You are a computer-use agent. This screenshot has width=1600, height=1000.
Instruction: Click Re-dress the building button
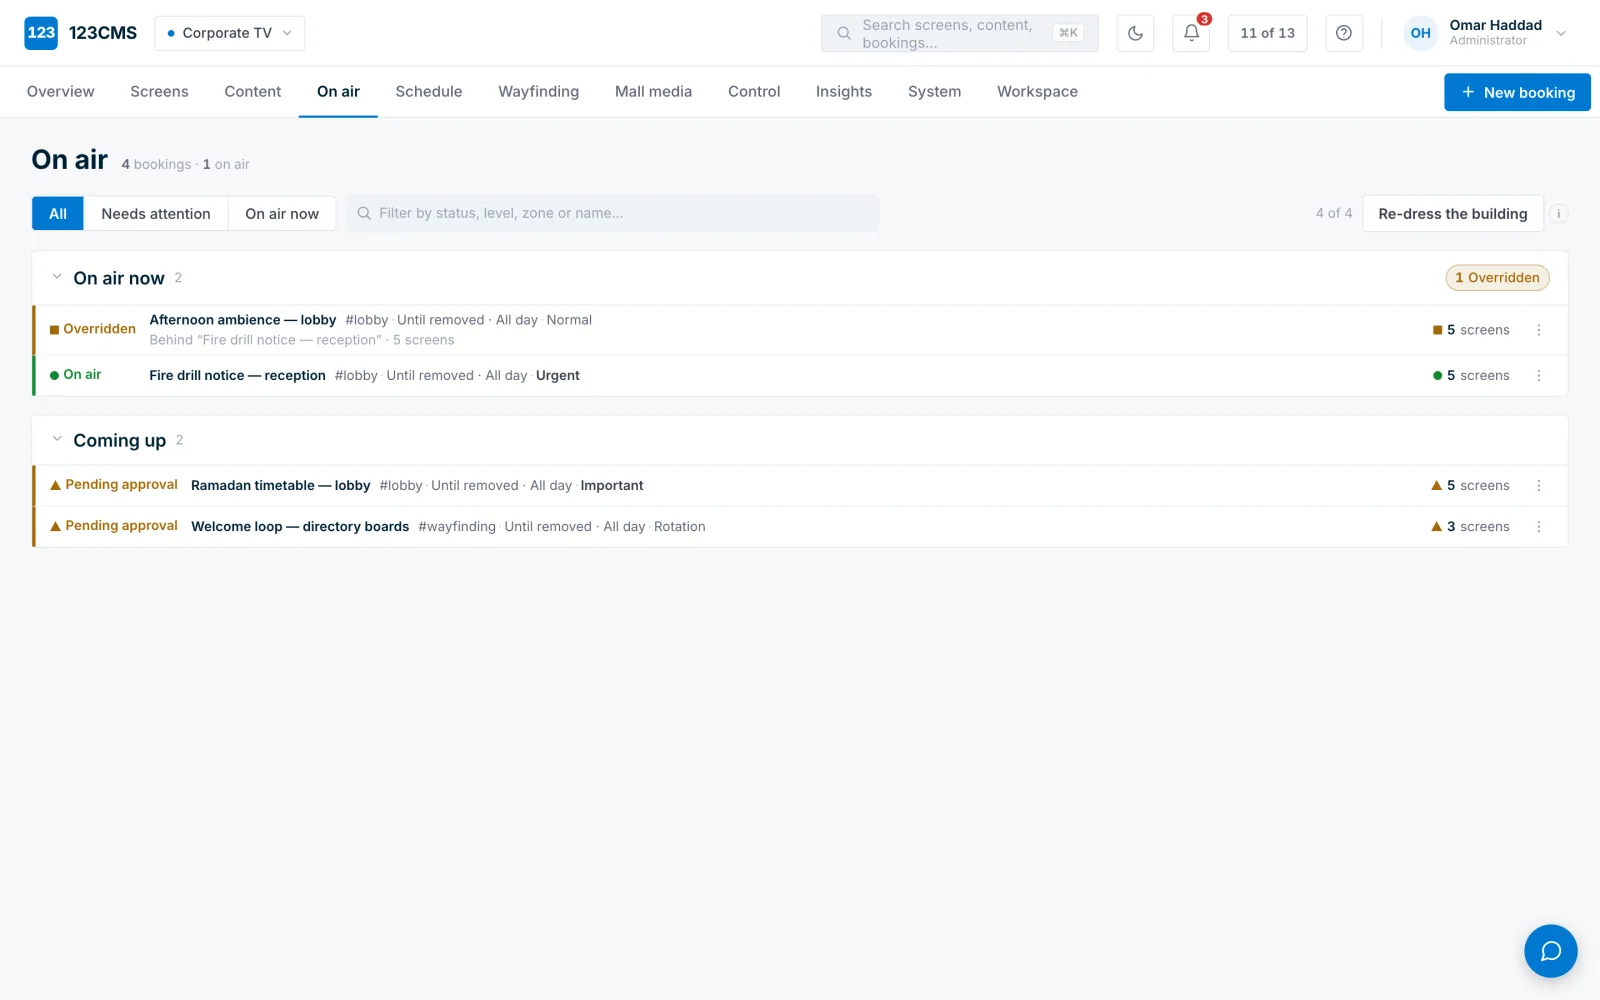point(1452,214)
